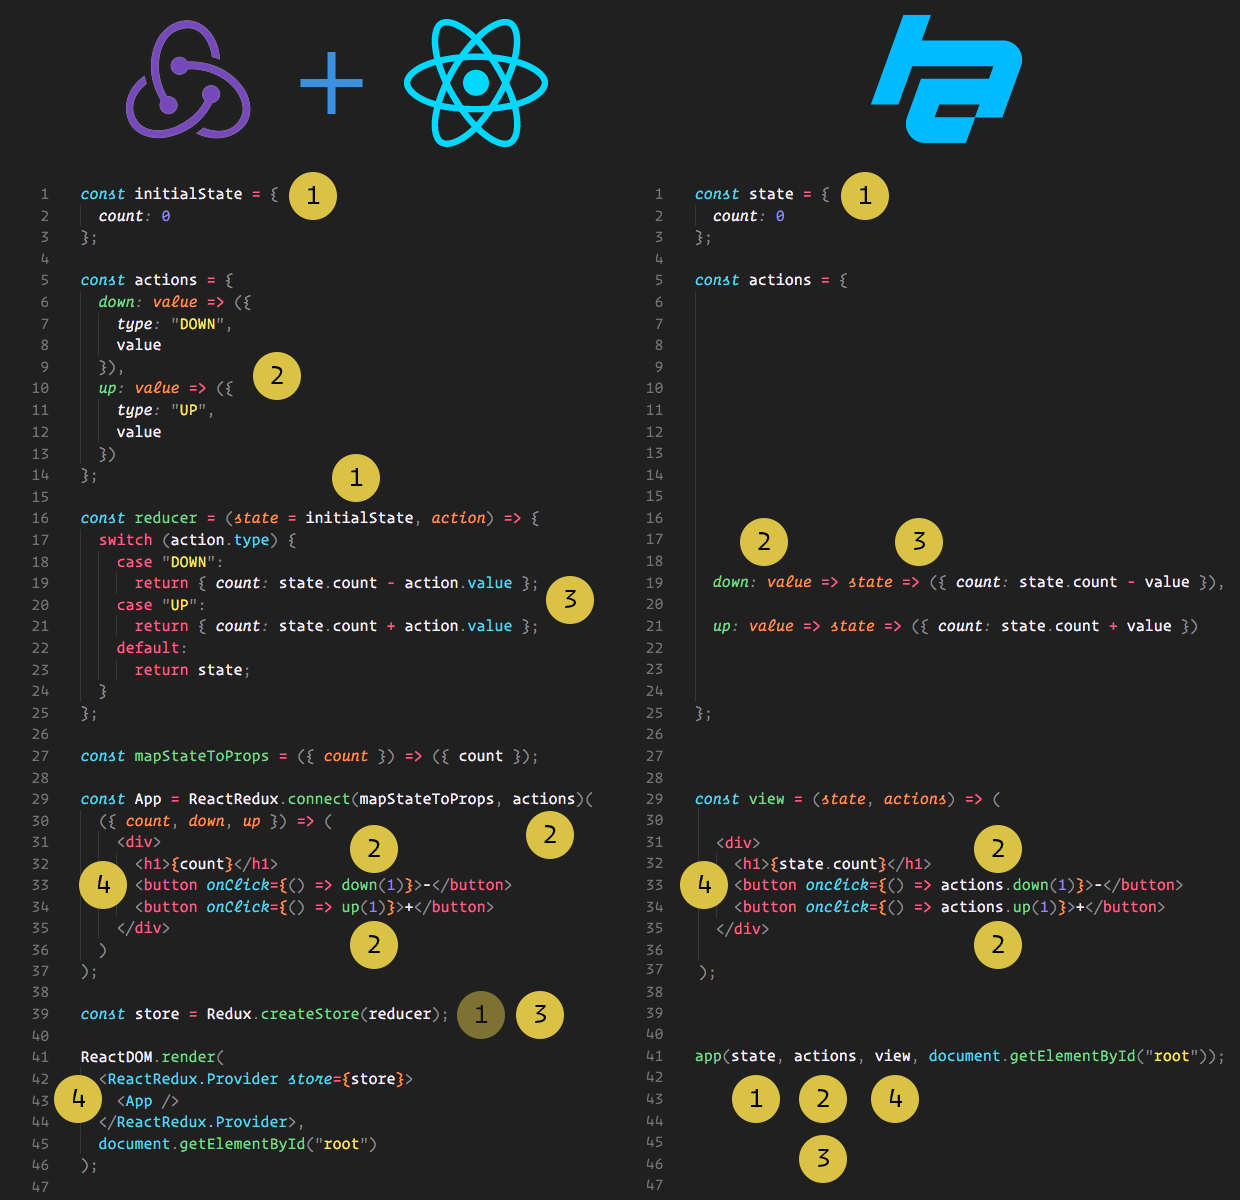This screenshot has height=1200, width=1240.
Task: Click '<h1>{count}</h1>' in the Redux code
Action: pos(206,864)
